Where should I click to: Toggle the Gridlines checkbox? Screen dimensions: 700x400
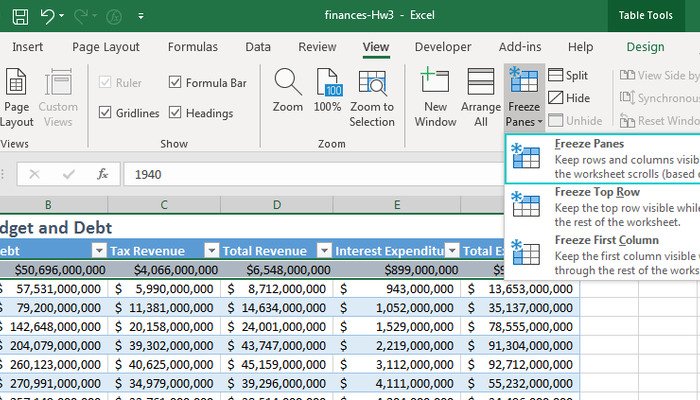[105, 112]
